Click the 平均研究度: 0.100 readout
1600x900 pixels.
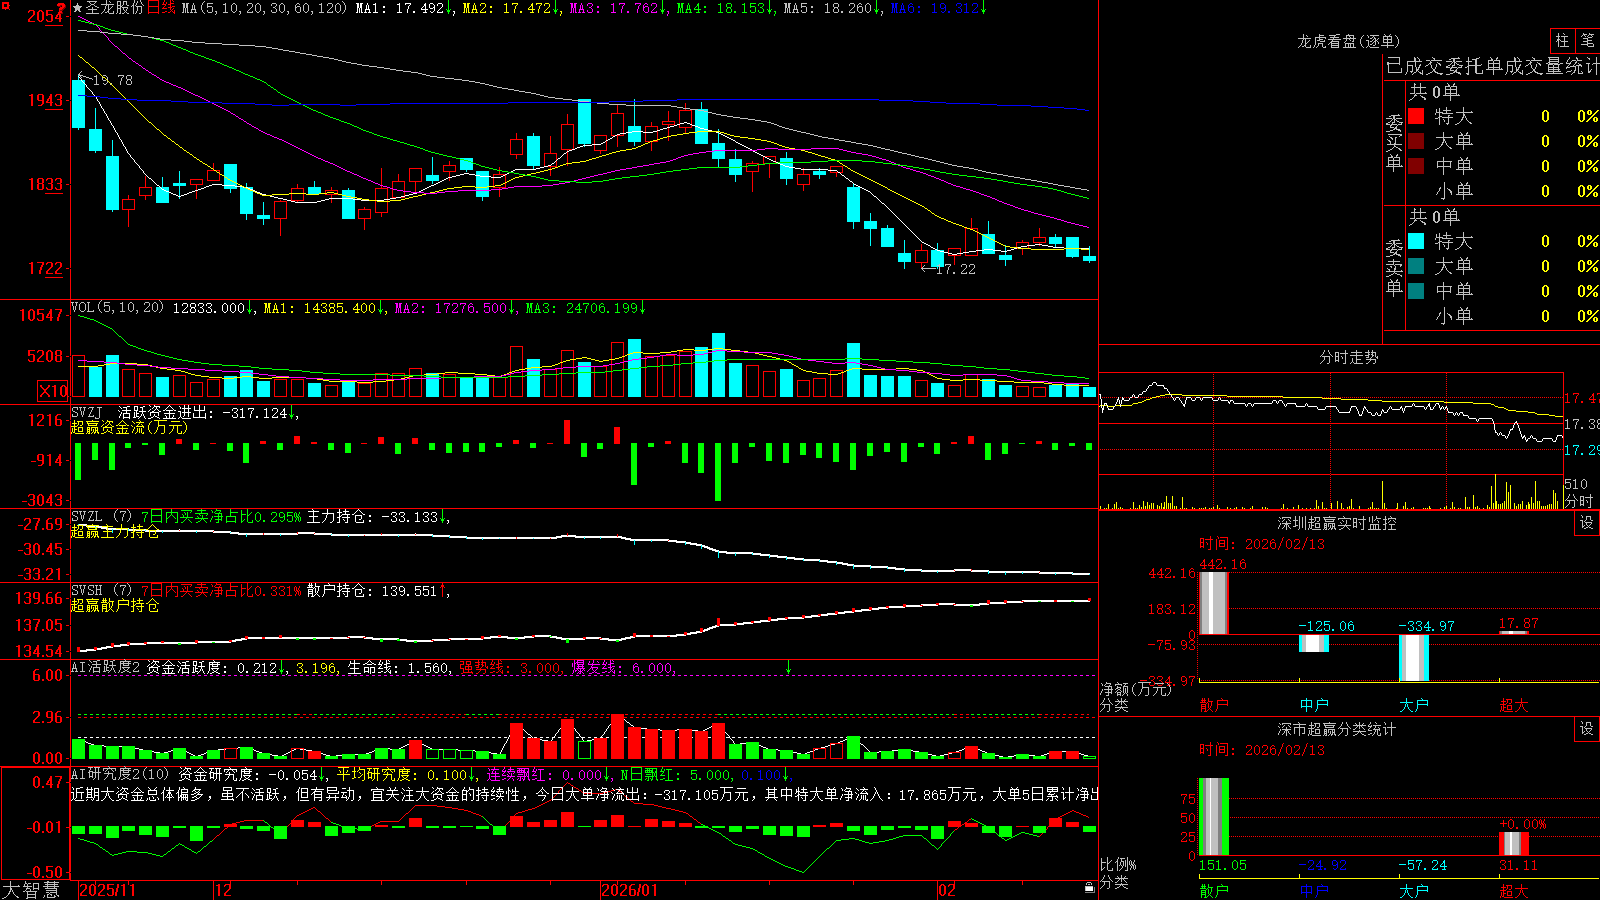pos(407,774)
